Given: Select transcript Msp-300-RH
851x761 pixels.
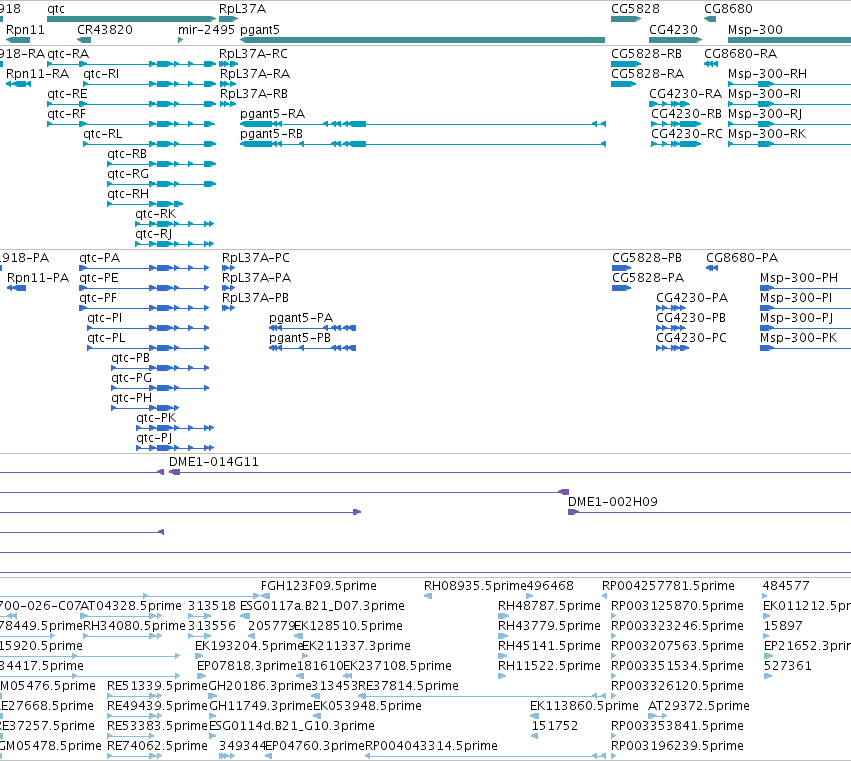Looking at the screenshot, I should 789,84.
